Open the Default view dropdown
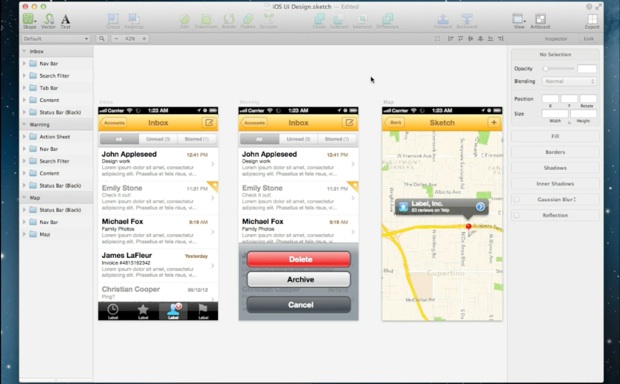The image size is (620, 384). tap(55, 39)
